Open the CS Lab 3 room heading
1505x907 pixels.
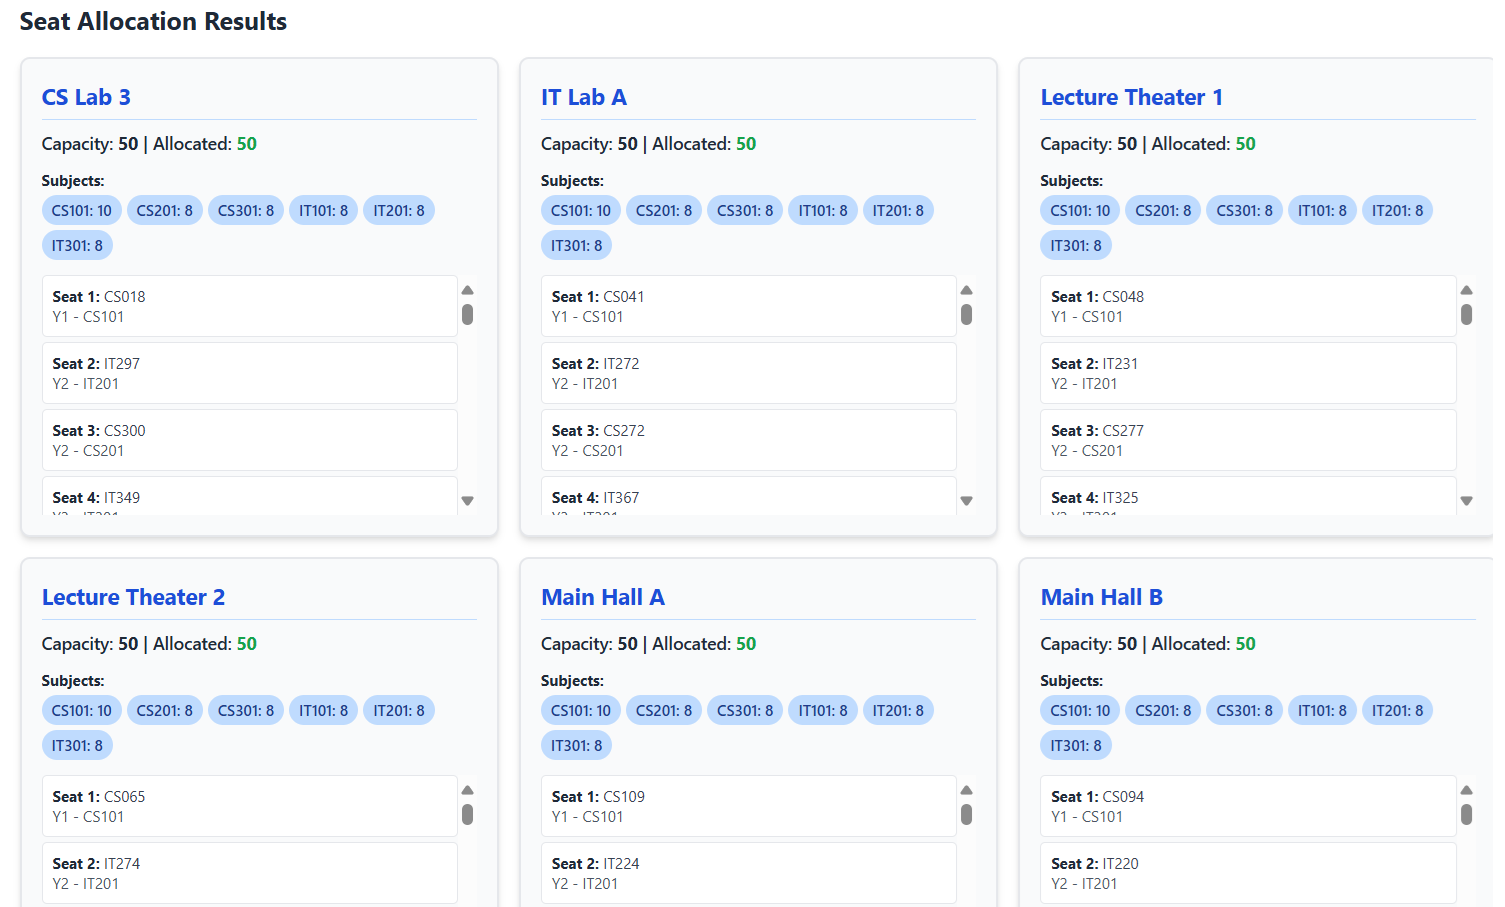(x=86, y=97)
